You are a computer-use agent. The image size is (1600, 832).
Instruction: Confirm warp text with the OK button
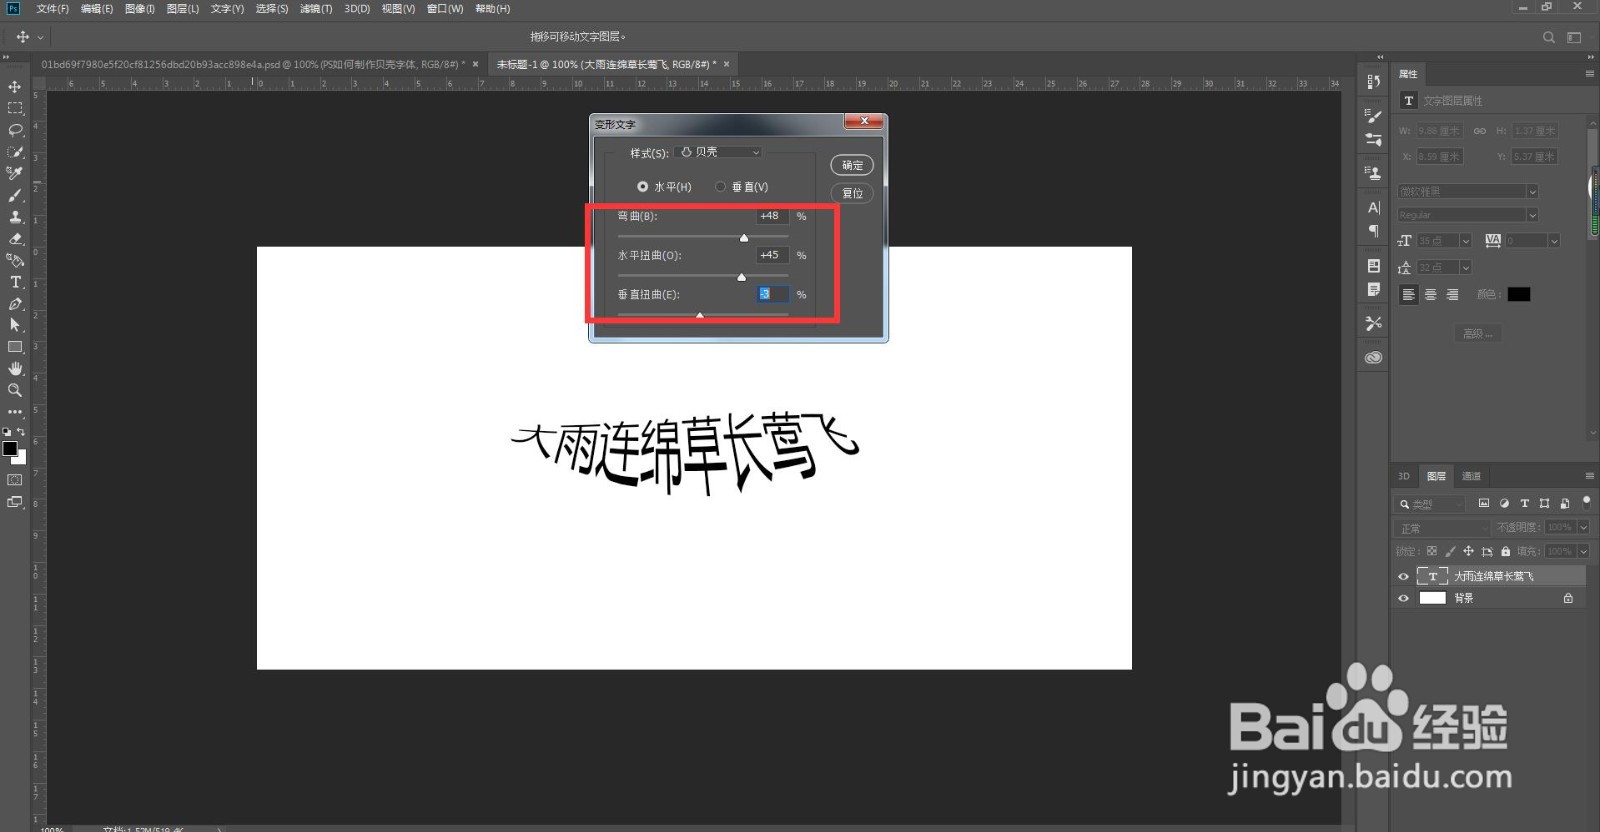[x=852, y=165]
